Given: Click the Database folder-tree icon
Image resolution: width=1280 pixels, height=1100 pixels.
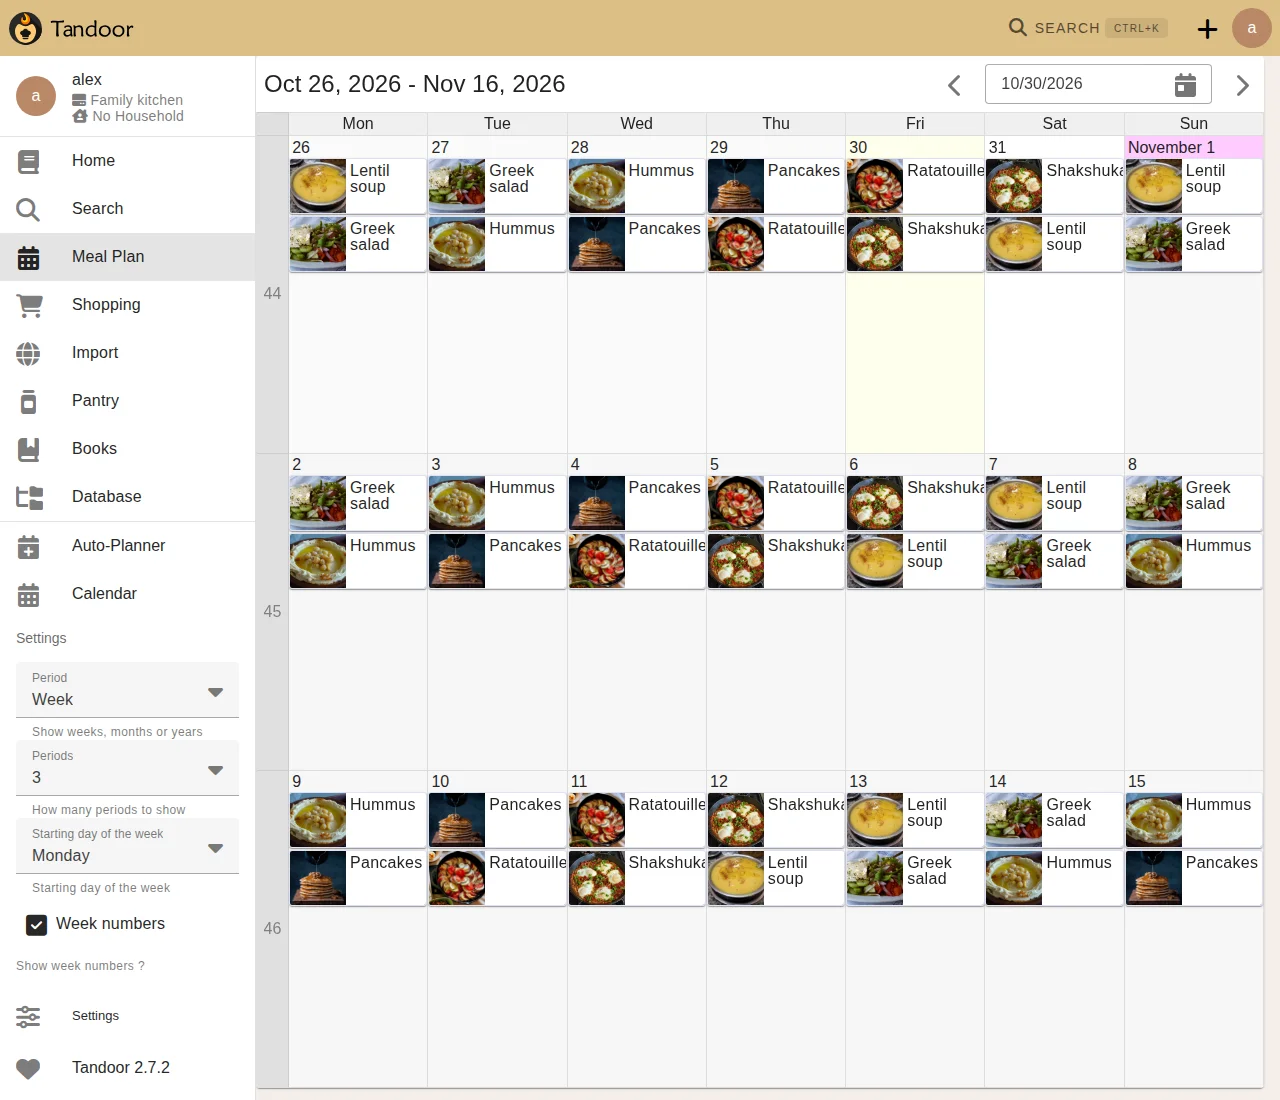Looking at the screenshot, I should pos(30,497).
